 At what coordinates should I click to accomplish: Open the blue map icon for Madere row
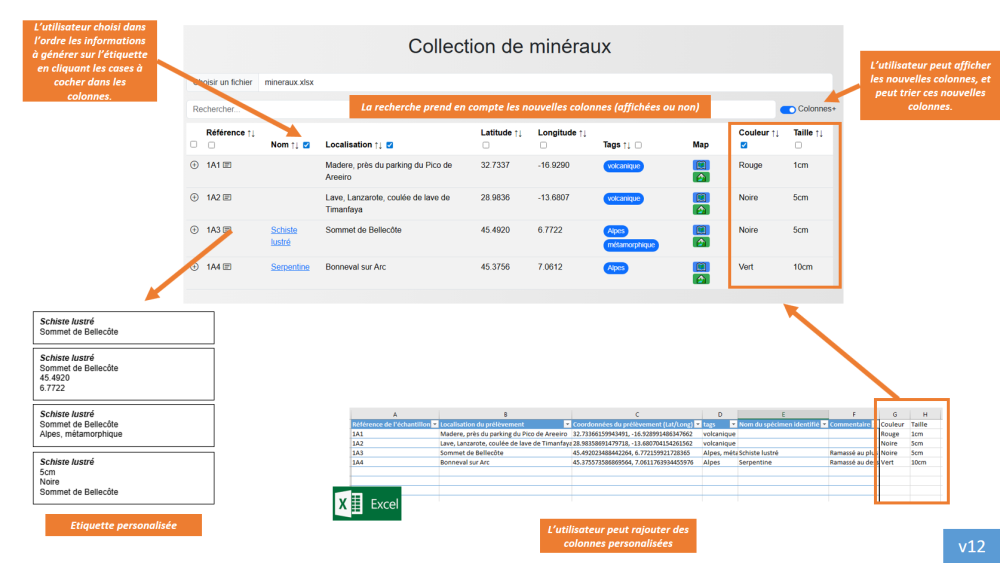point(701,165)
